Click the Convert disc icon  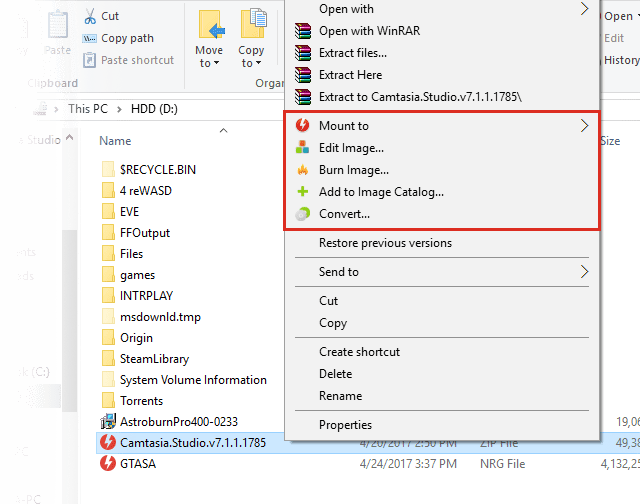(x=302, y=214)
